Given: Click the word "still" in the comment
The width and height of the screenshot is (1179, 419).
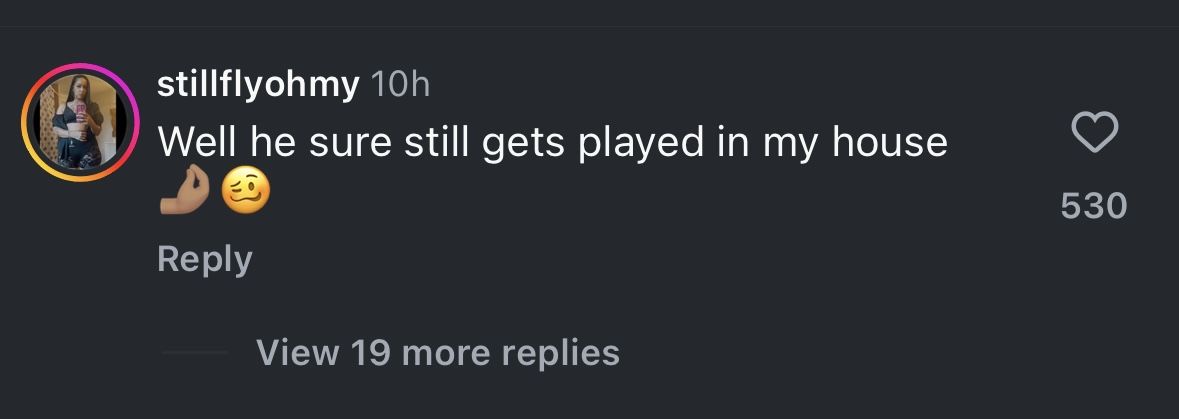Looking at the screenshot, I should point(435,143).
